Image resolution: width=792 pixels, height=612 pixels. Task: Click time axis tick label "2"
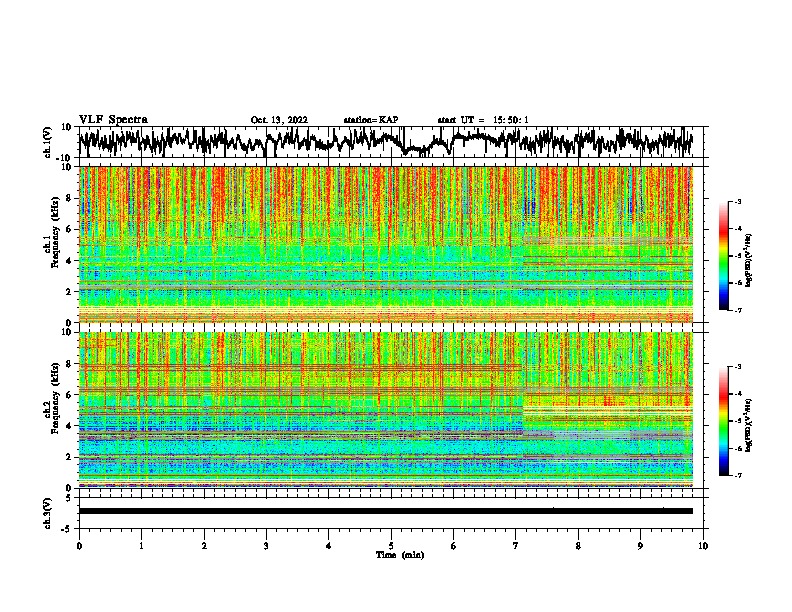[x=204, y=546]
